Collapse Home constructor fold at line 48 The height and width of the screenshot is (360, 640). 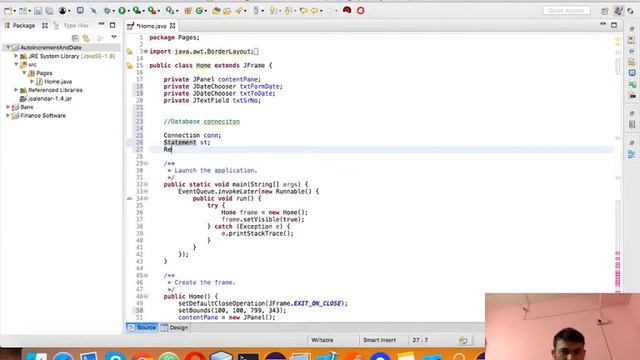coord(146,296)
